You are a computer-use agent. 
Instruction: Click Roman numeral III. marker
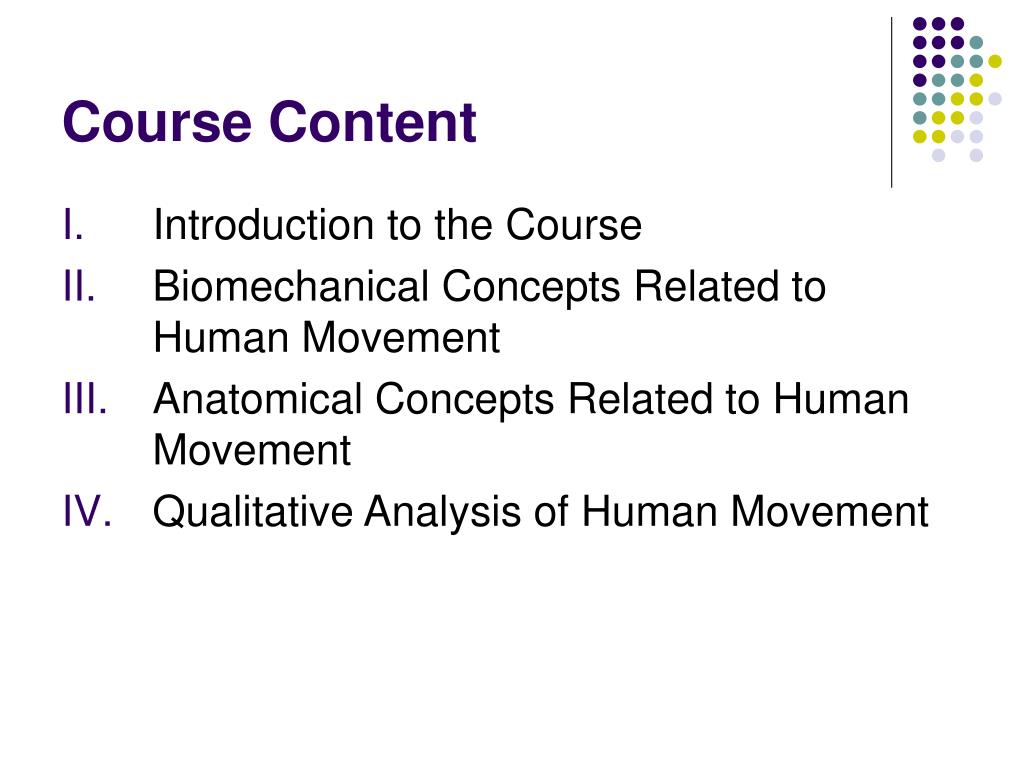(x=85, y=399)
